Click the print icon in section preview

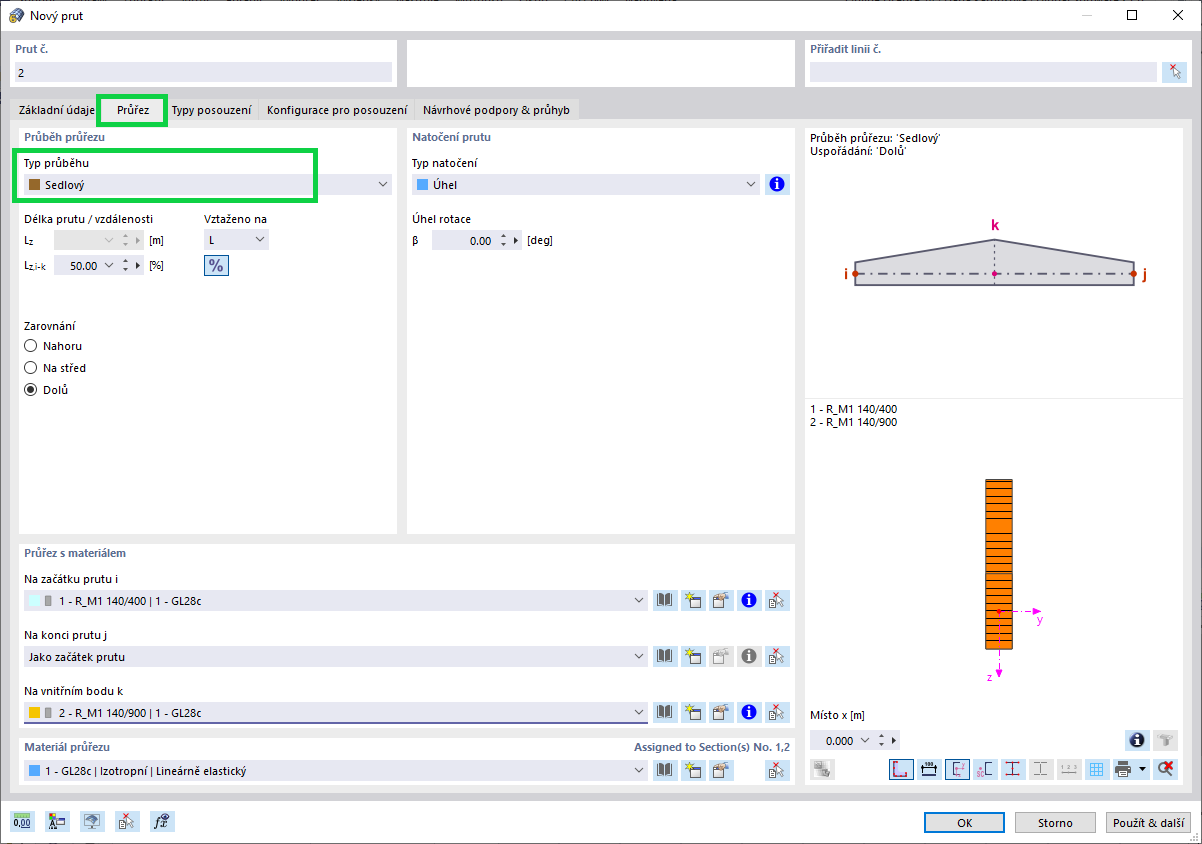1122,770
